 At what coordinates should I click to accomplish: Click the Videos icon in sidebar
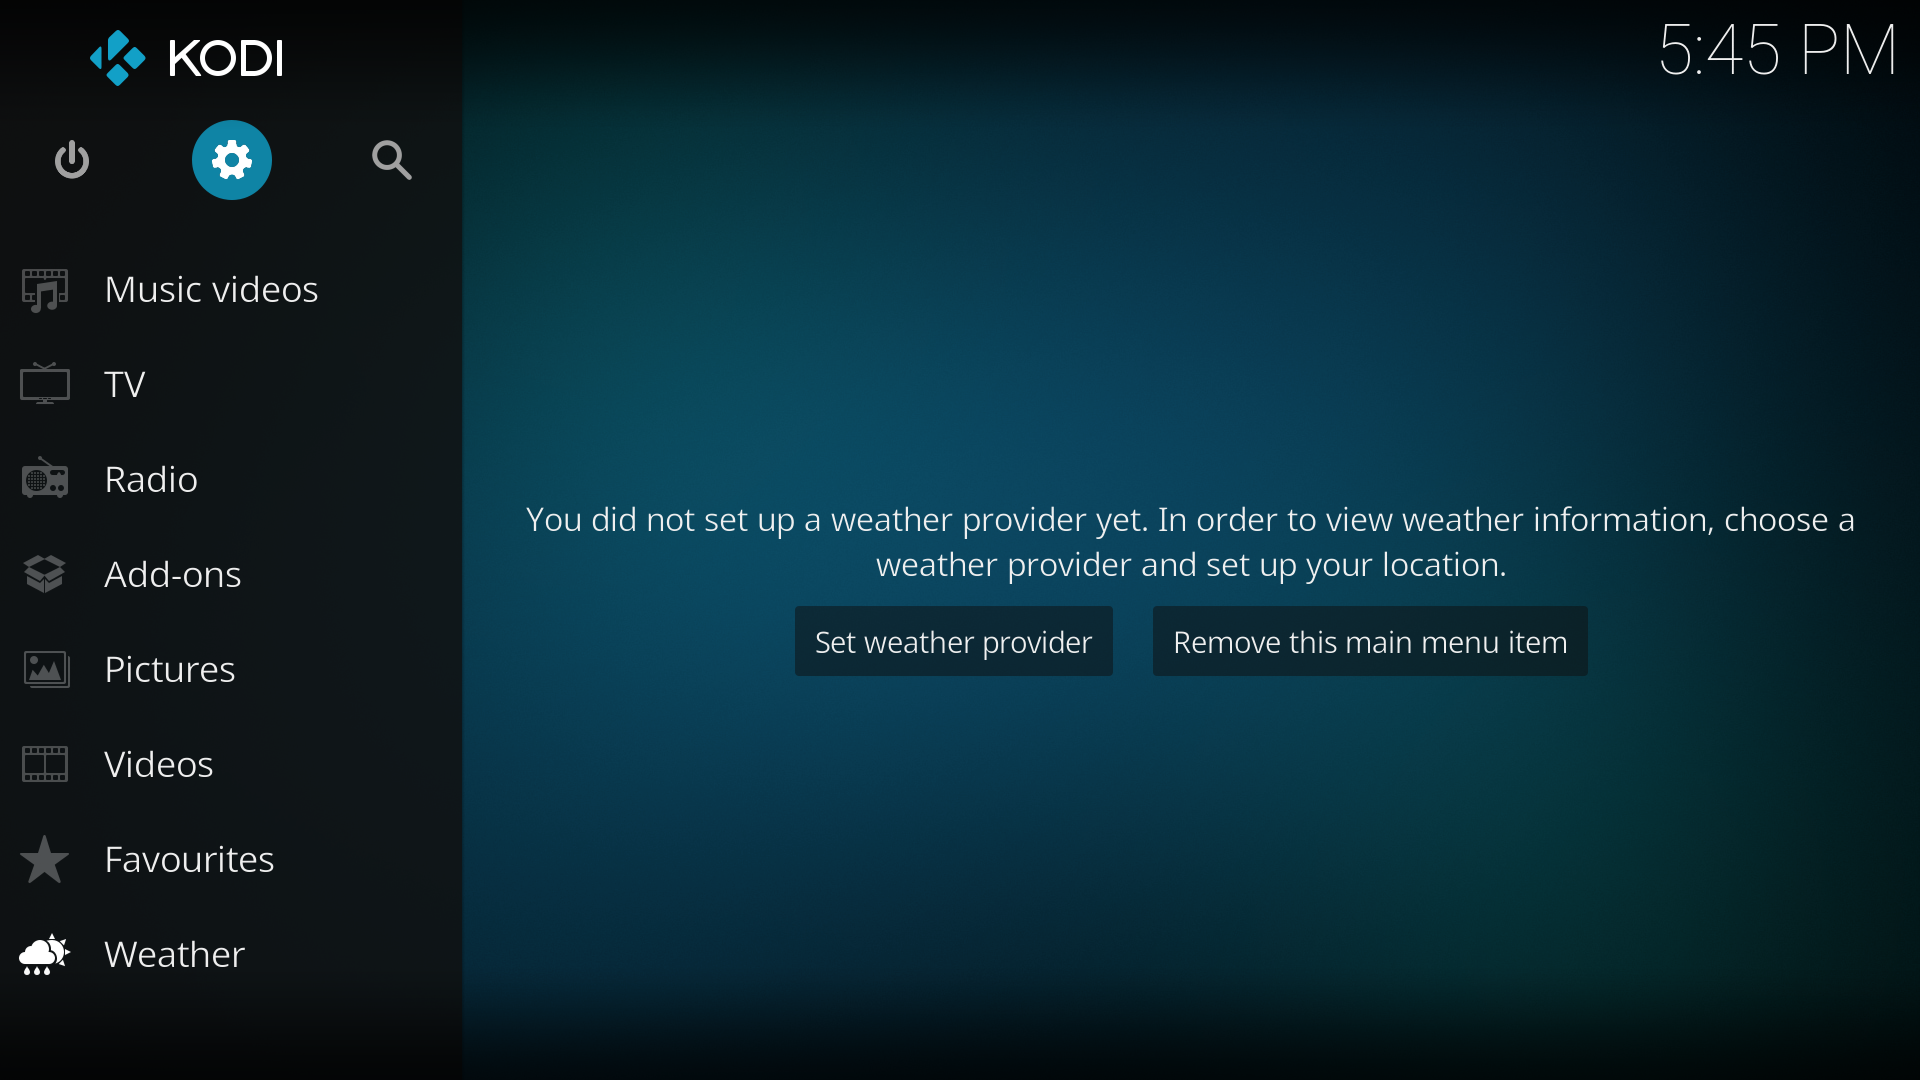pos(44,765)
